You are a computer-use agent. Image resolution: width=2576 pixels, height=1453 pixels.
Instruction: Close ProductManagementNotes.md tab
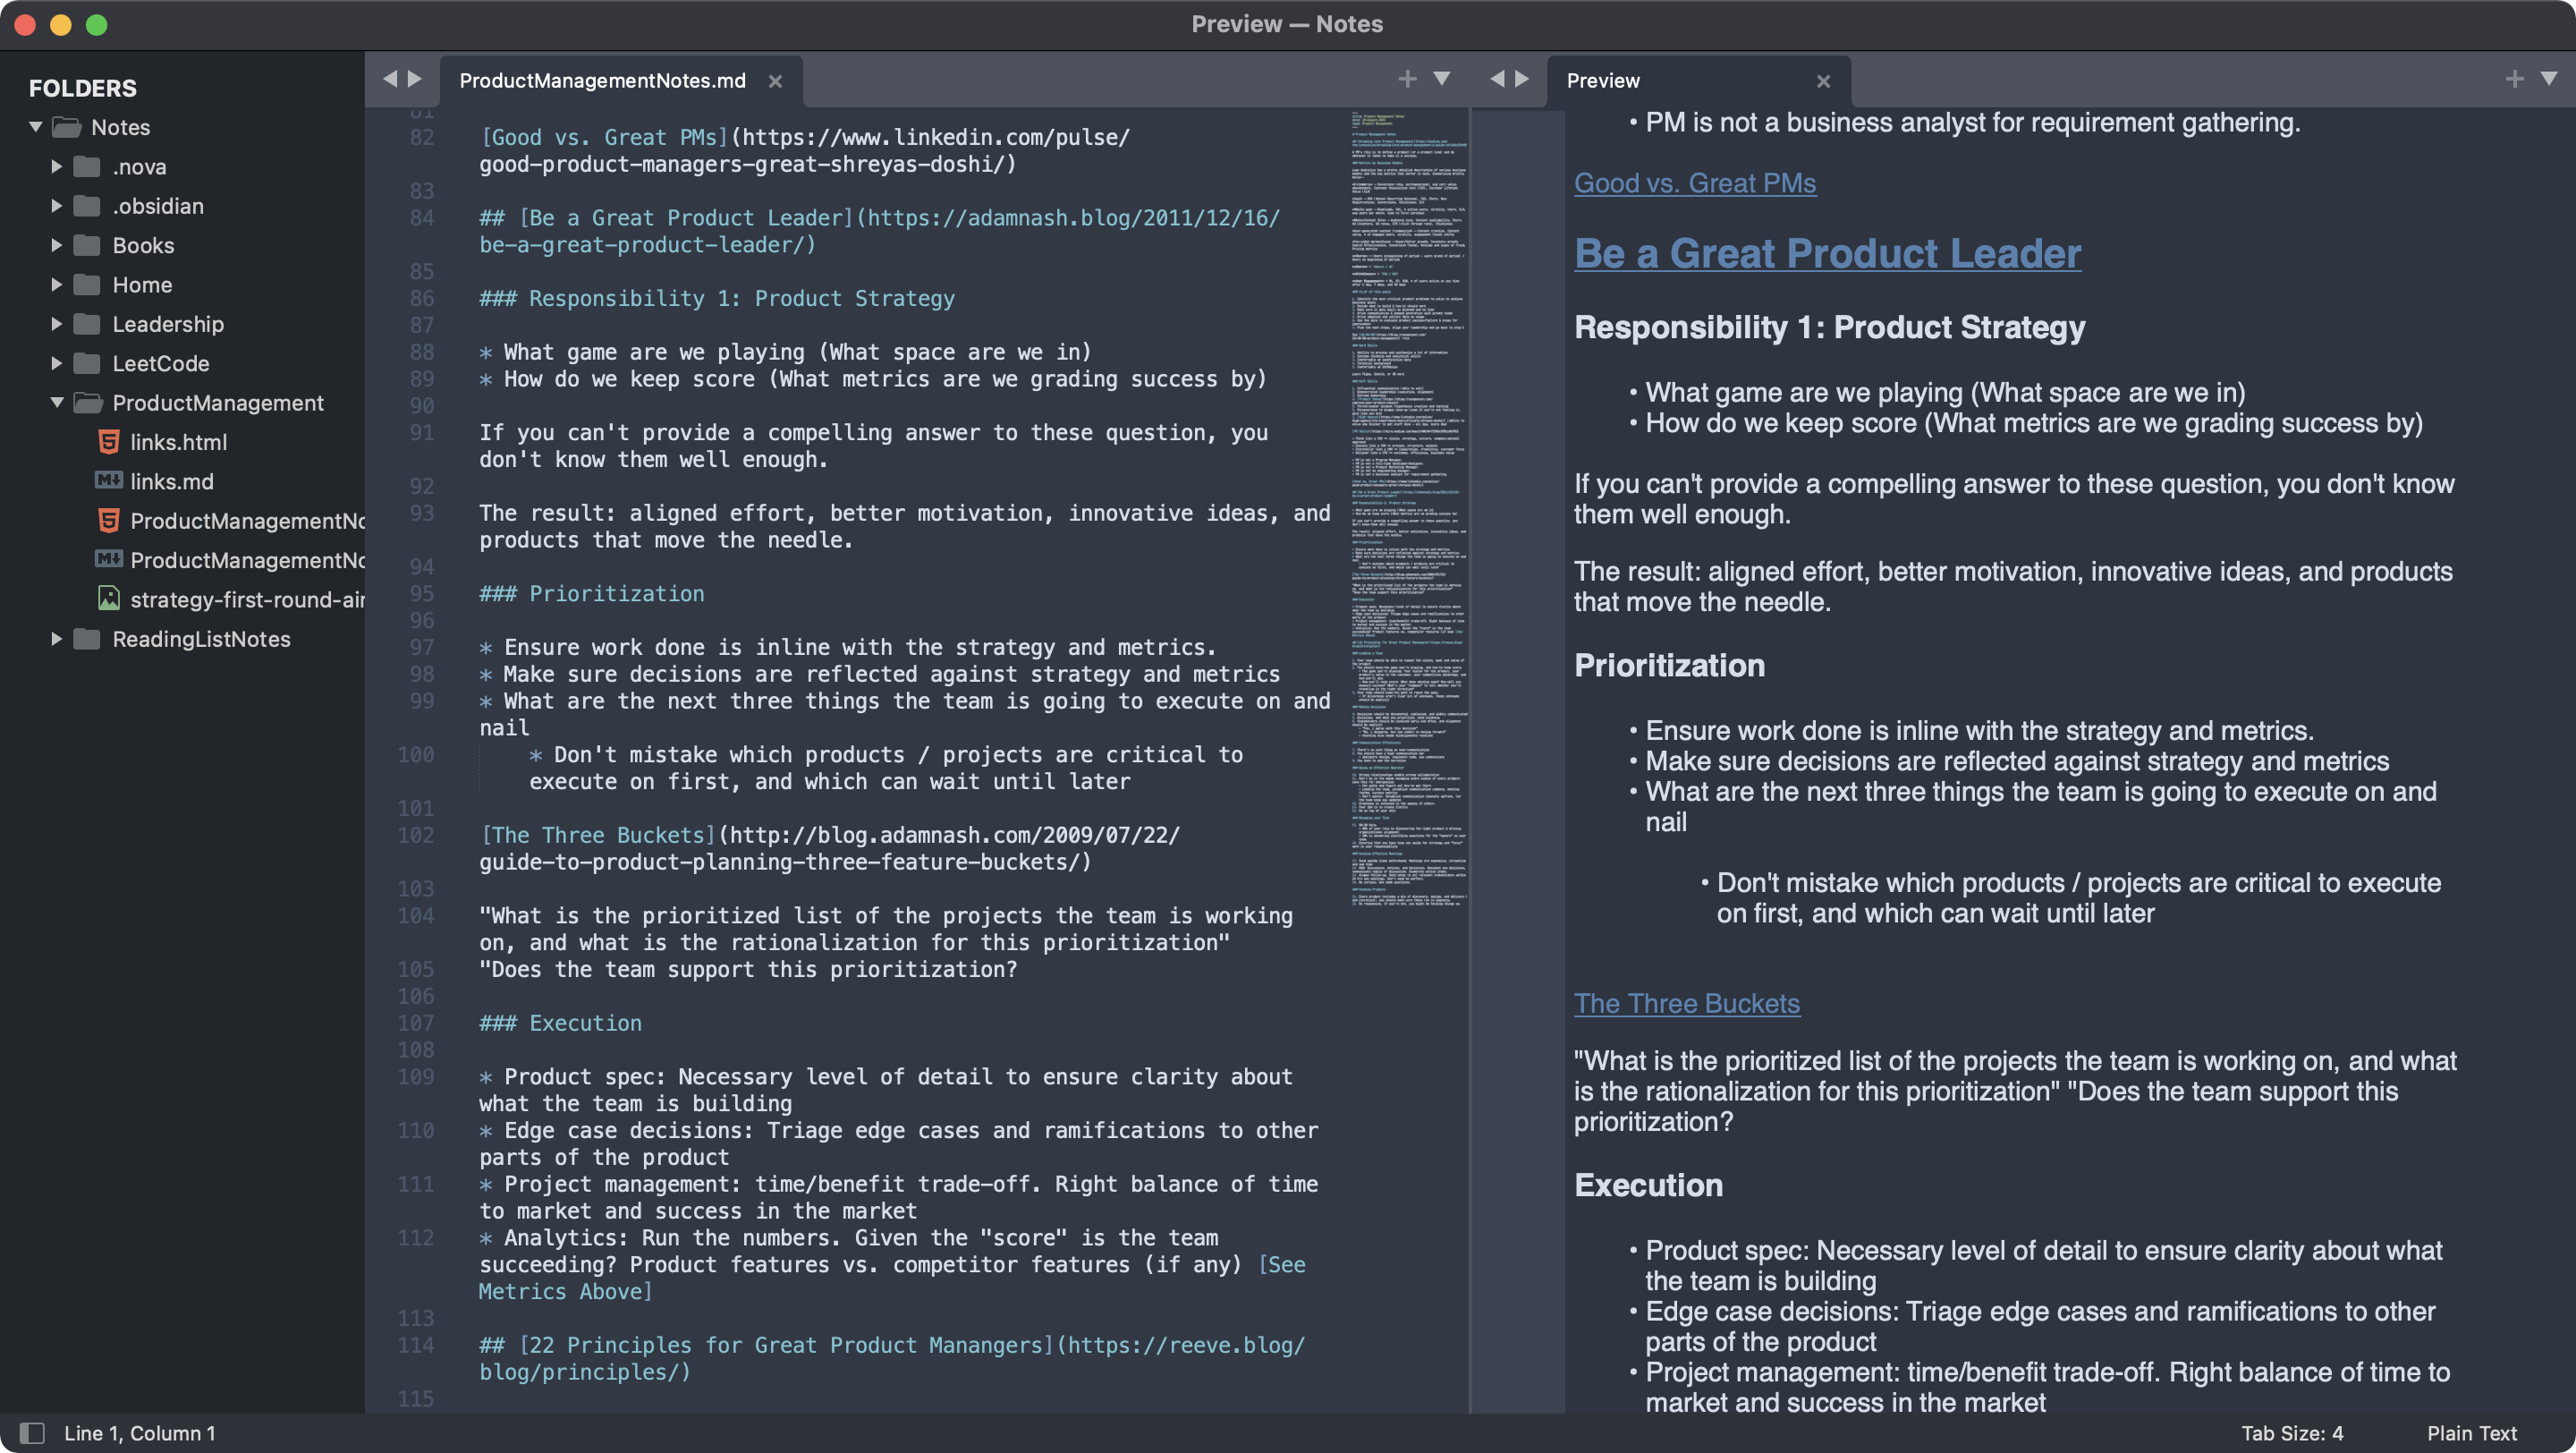click(775, 81)
